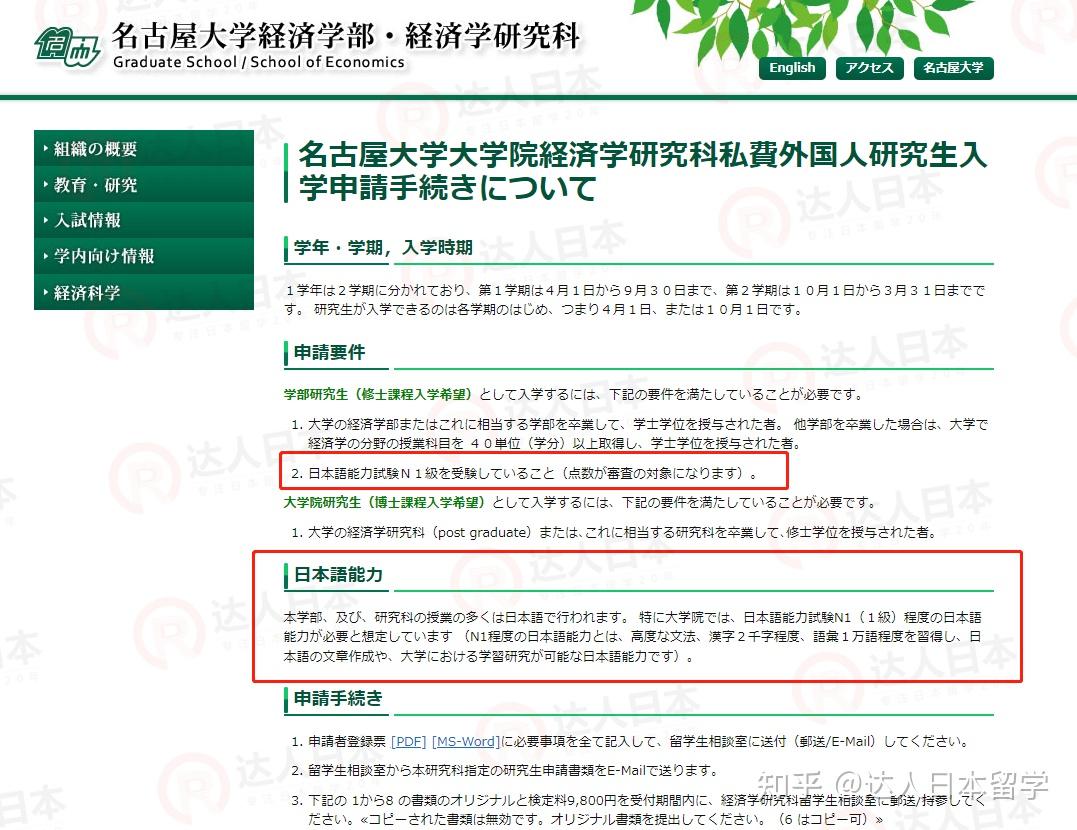
Task: Click the site title 名古屋大学経済学部・経済学研究科
Action: click(x=346, y=36)
